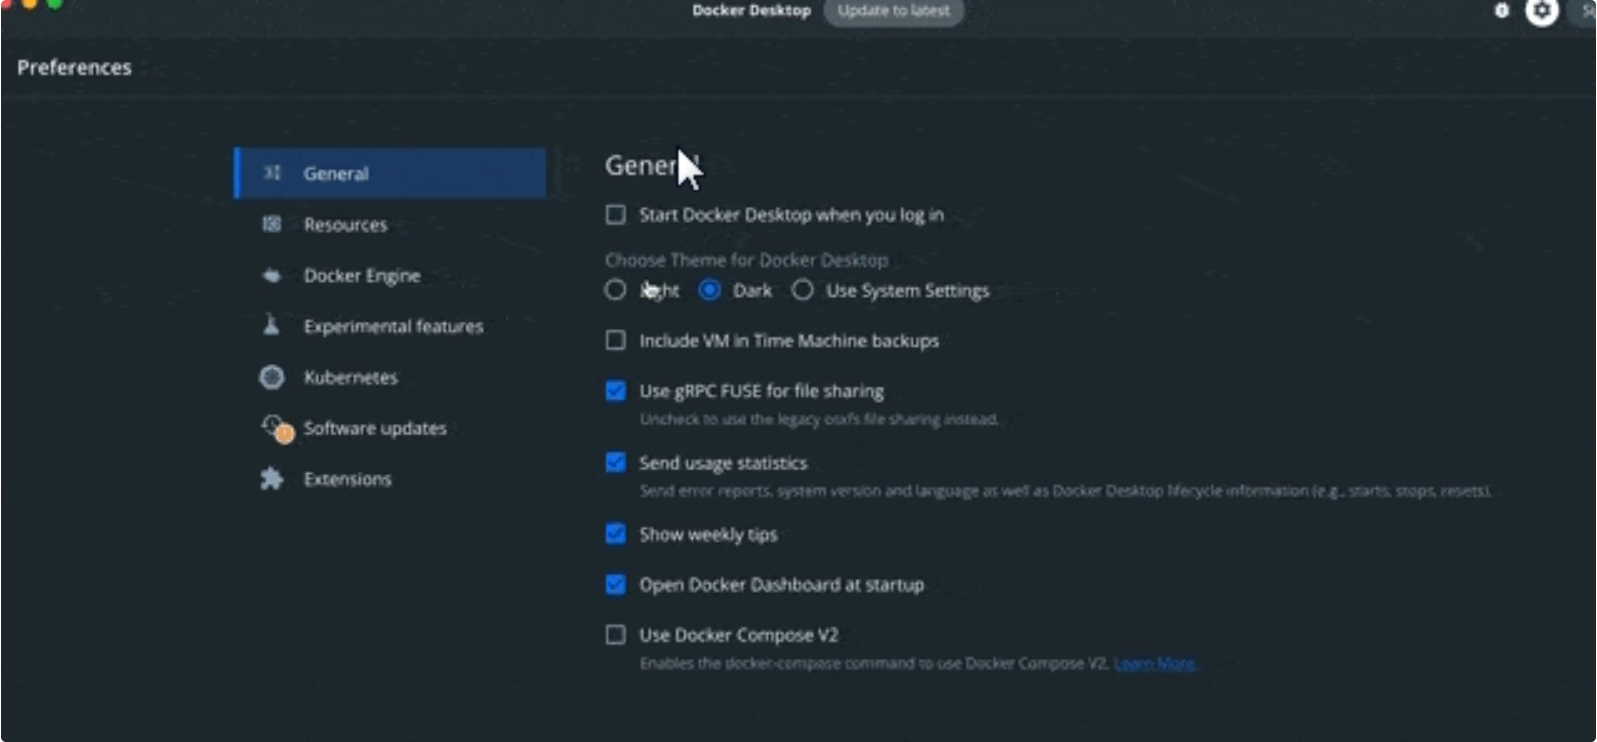Click the Docker Engine whale icon
The width and height of the screenshot is (1597, 742).
coord(272,275)
